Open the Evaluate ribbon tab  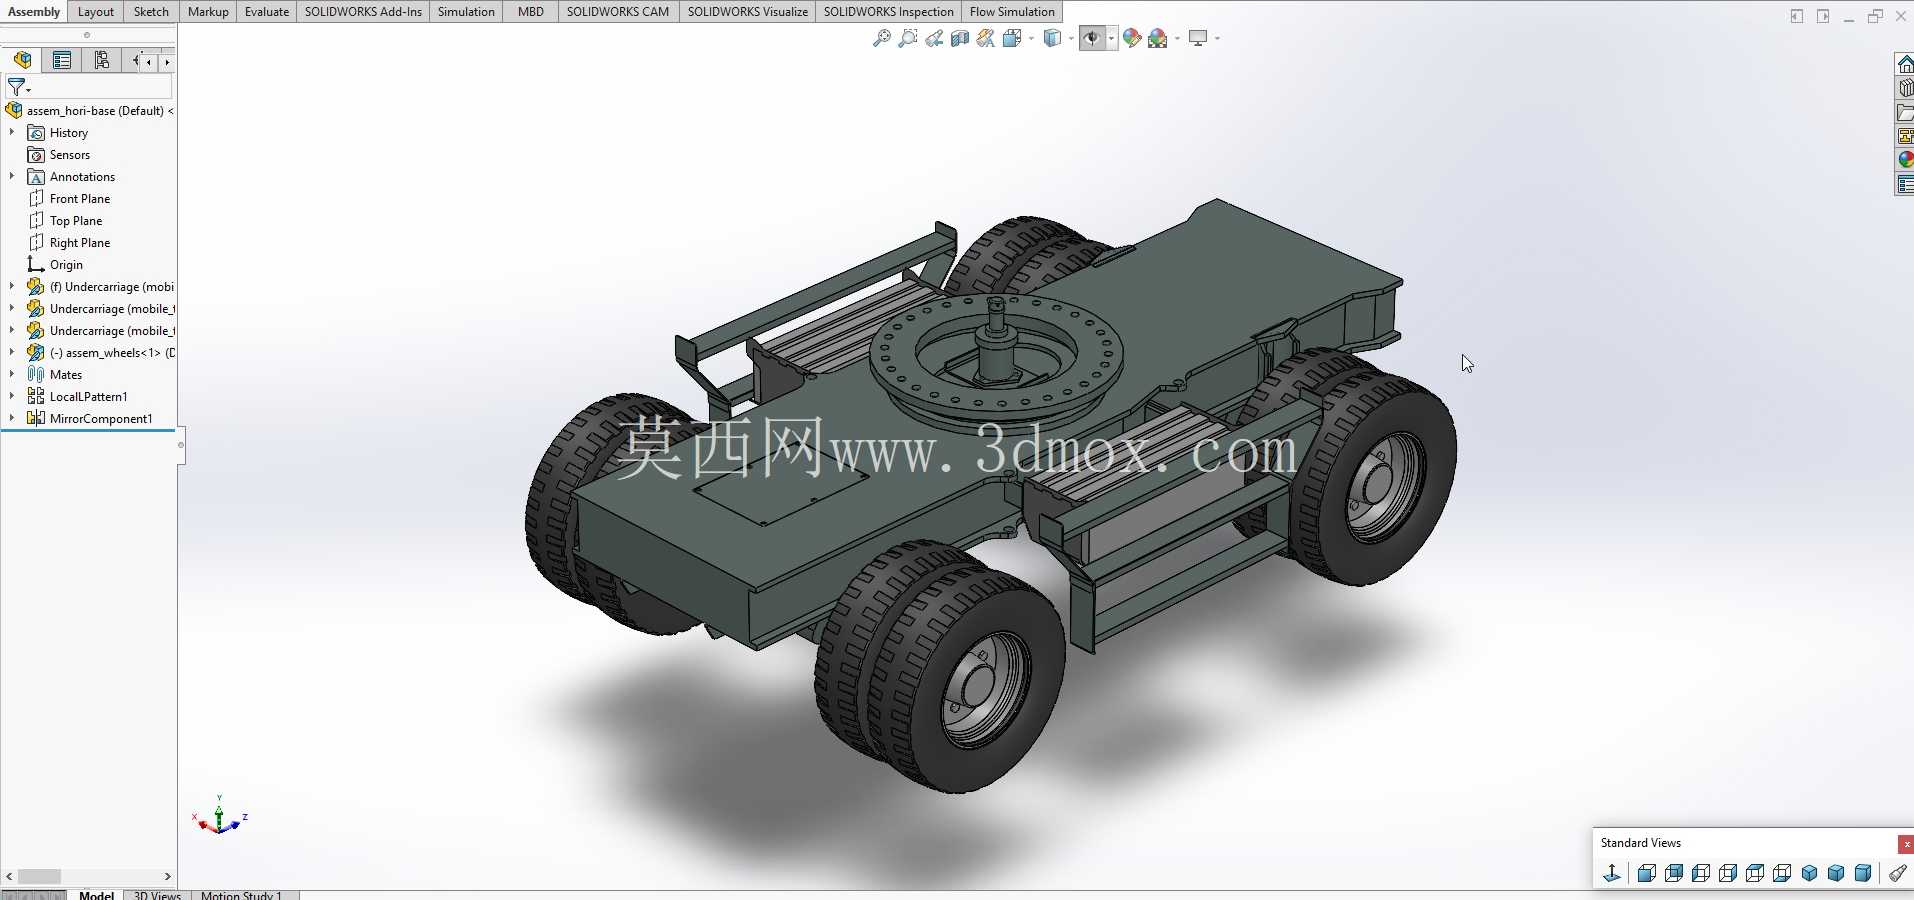(x=267, y=11)
